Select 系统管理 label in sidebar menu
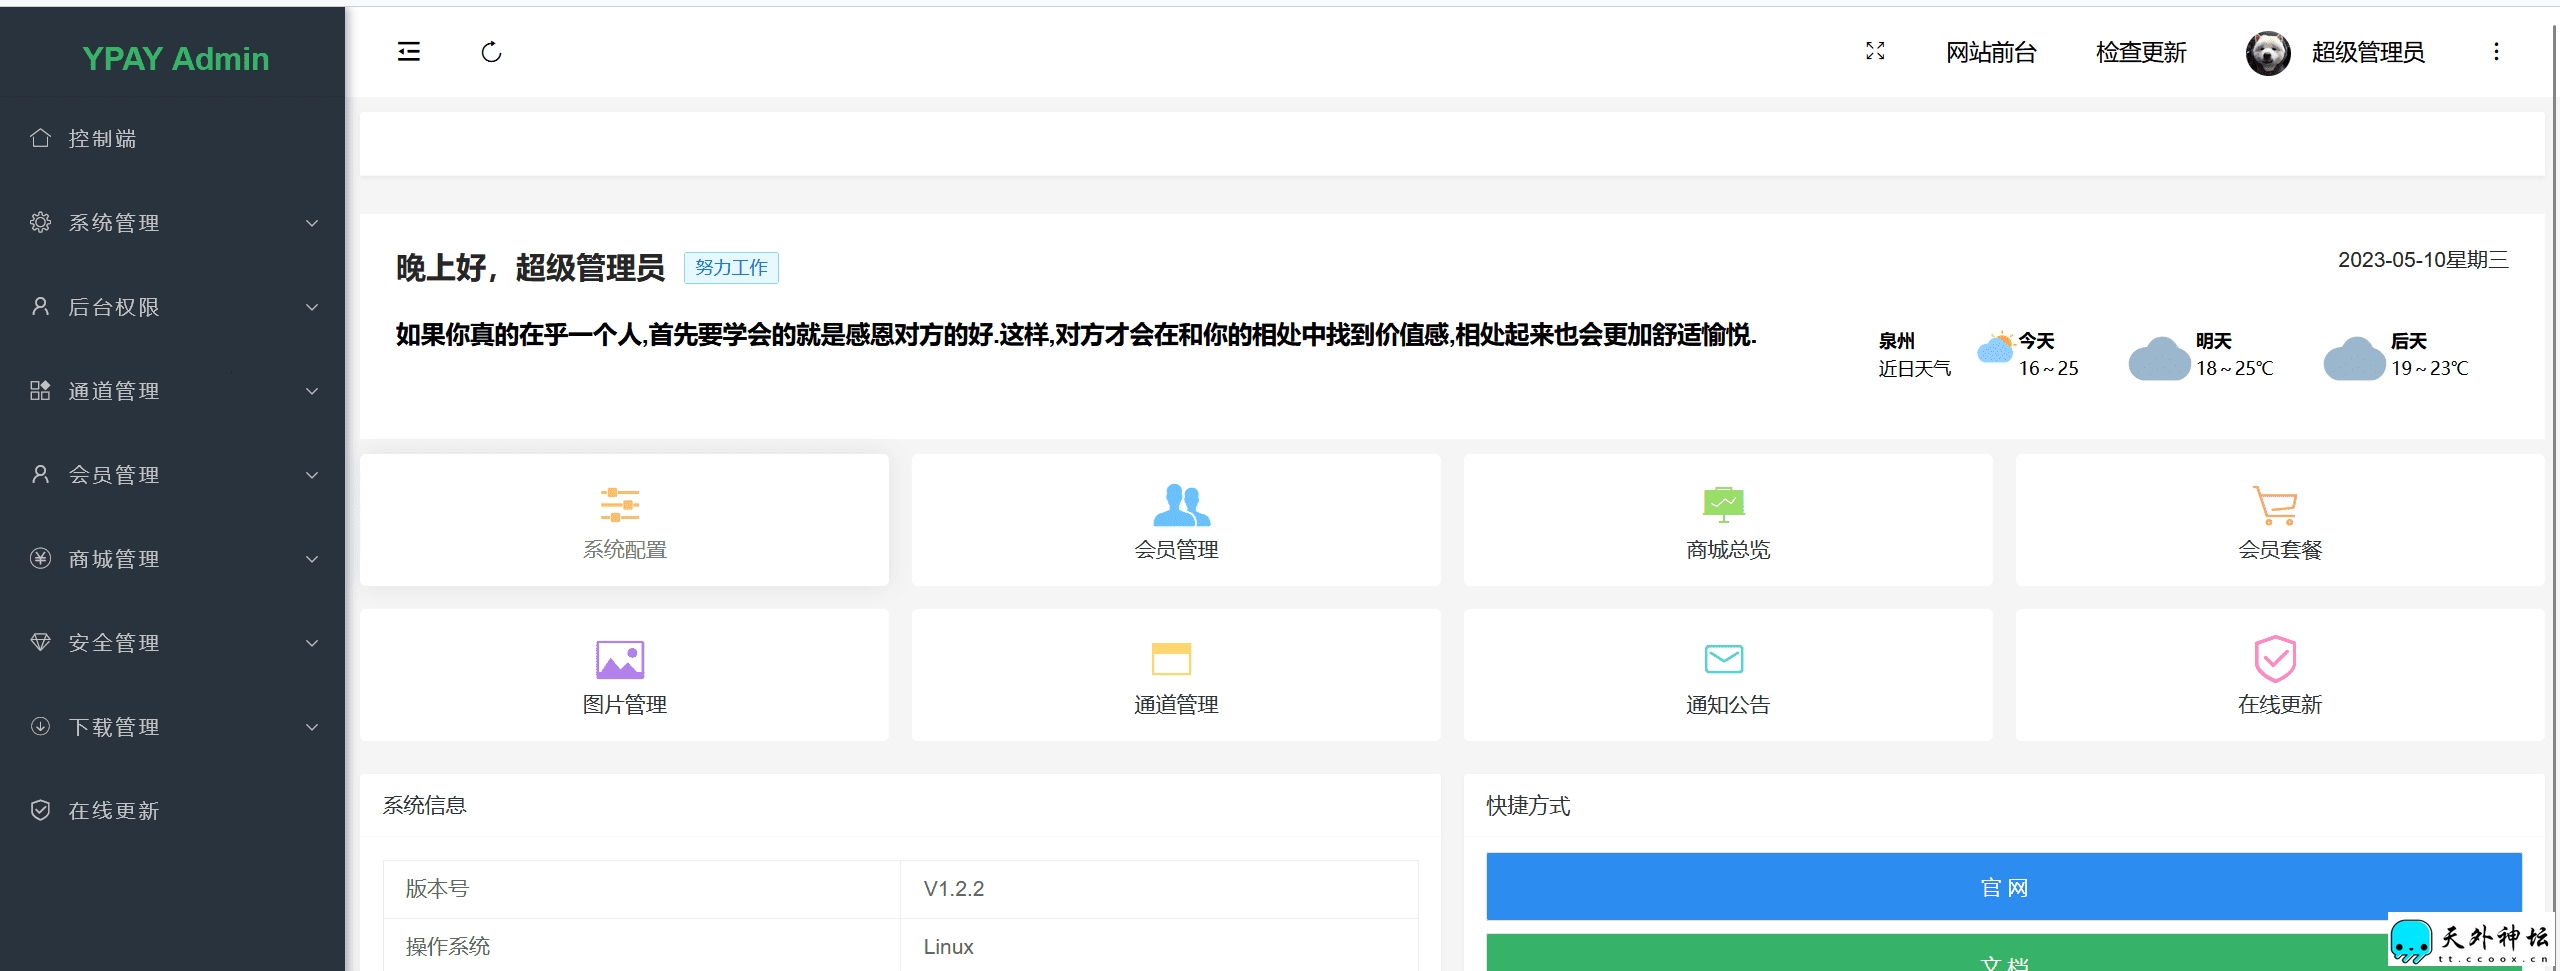 114,223
